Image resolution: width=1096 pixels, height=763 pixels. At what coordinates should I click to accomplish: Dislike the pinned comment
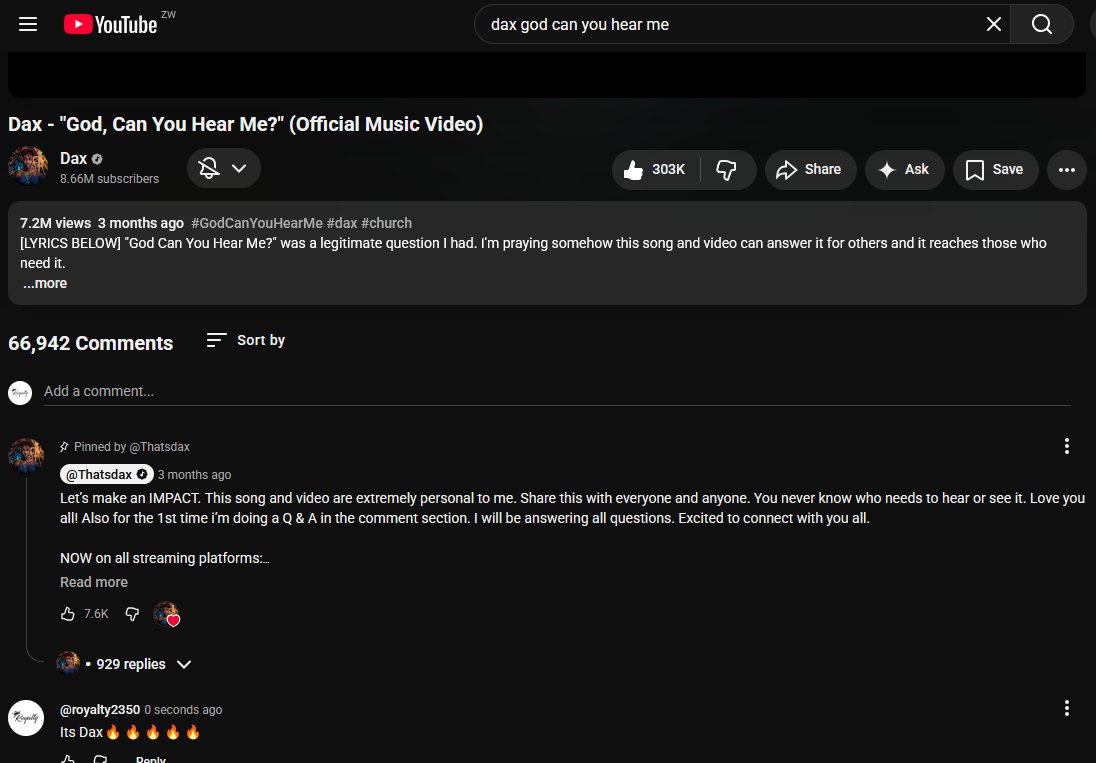[x=132, y=613]
